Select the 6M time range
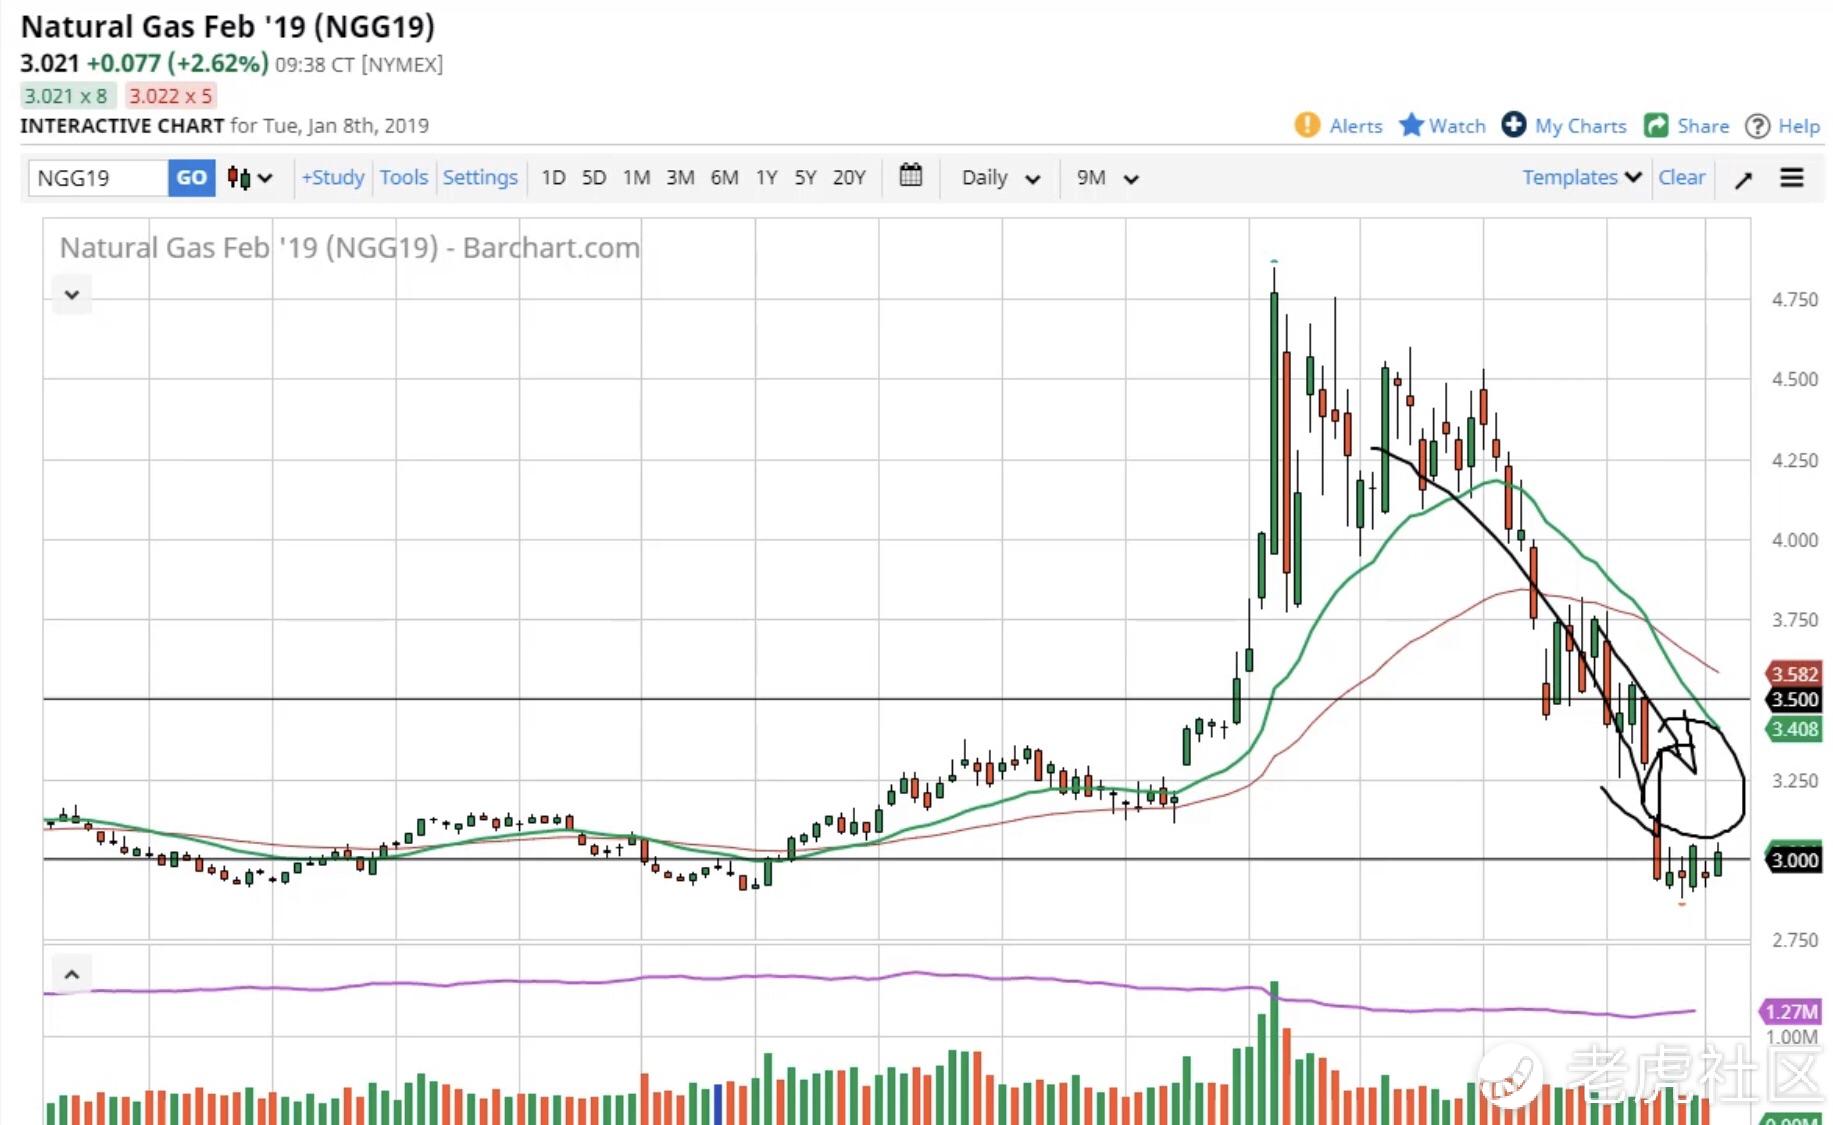The height and width of the screenshot is (1125, 1833). [x=724, y=178]
